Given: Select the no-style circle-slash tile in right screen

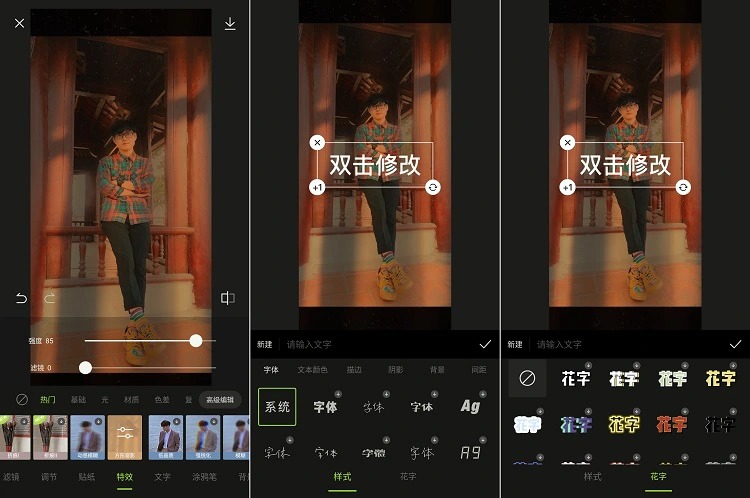Looking at the screenshot, I should (x=527, y=378).
